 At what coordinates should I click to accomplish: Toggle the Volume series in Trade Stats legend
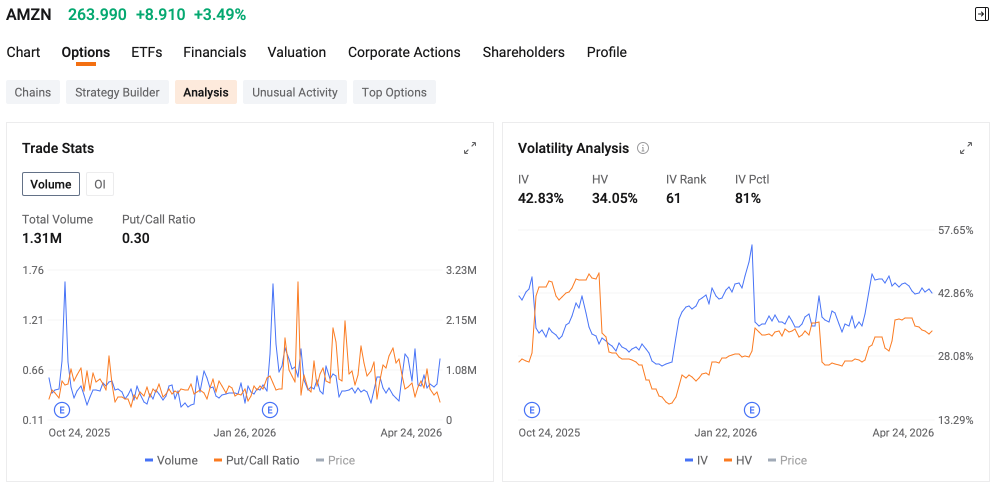171,460
